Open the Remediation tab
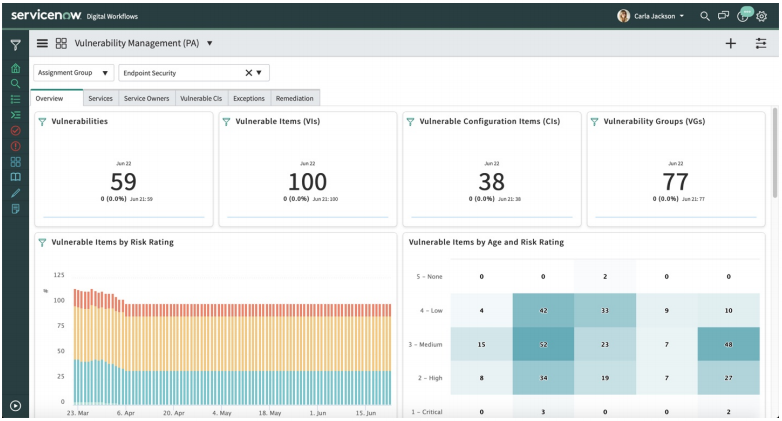Image resolution: width=782 pixels, height=421 pixels. click(x=294, y=98)
